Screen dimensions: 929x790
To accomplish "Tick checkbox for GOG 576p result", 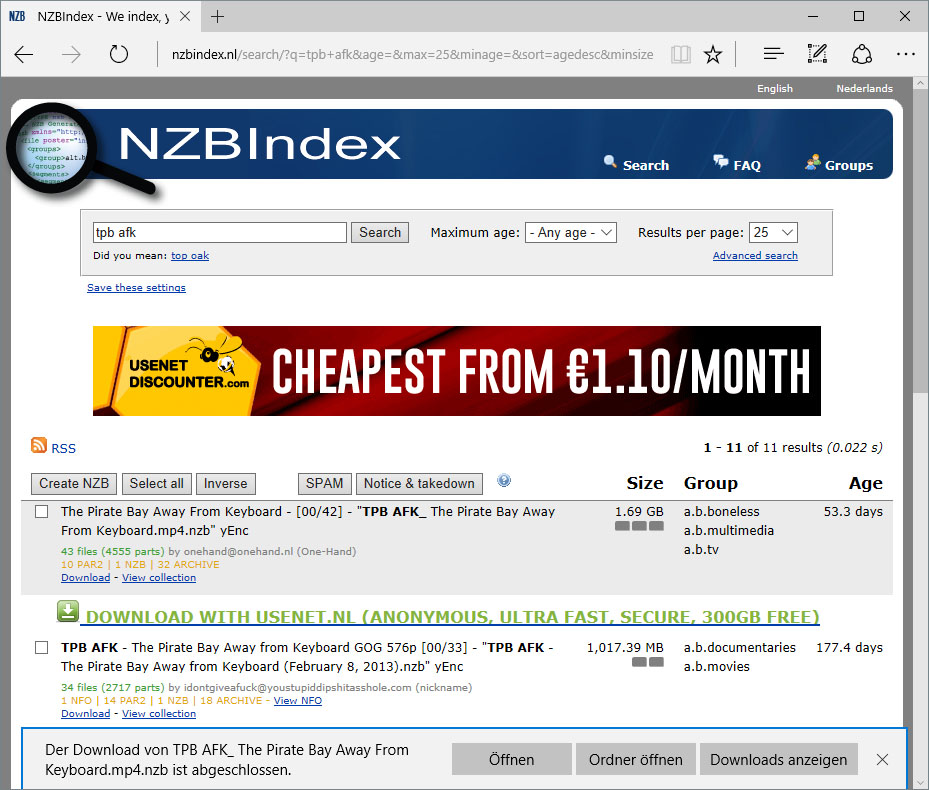I will point(41,648).
